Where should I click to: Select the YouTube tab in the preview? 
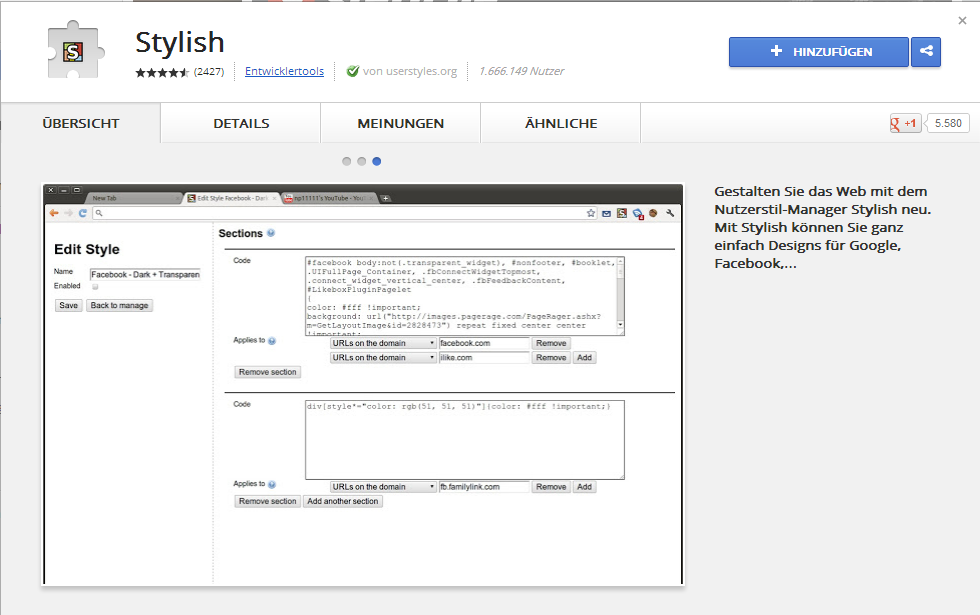tap(329, 198)
